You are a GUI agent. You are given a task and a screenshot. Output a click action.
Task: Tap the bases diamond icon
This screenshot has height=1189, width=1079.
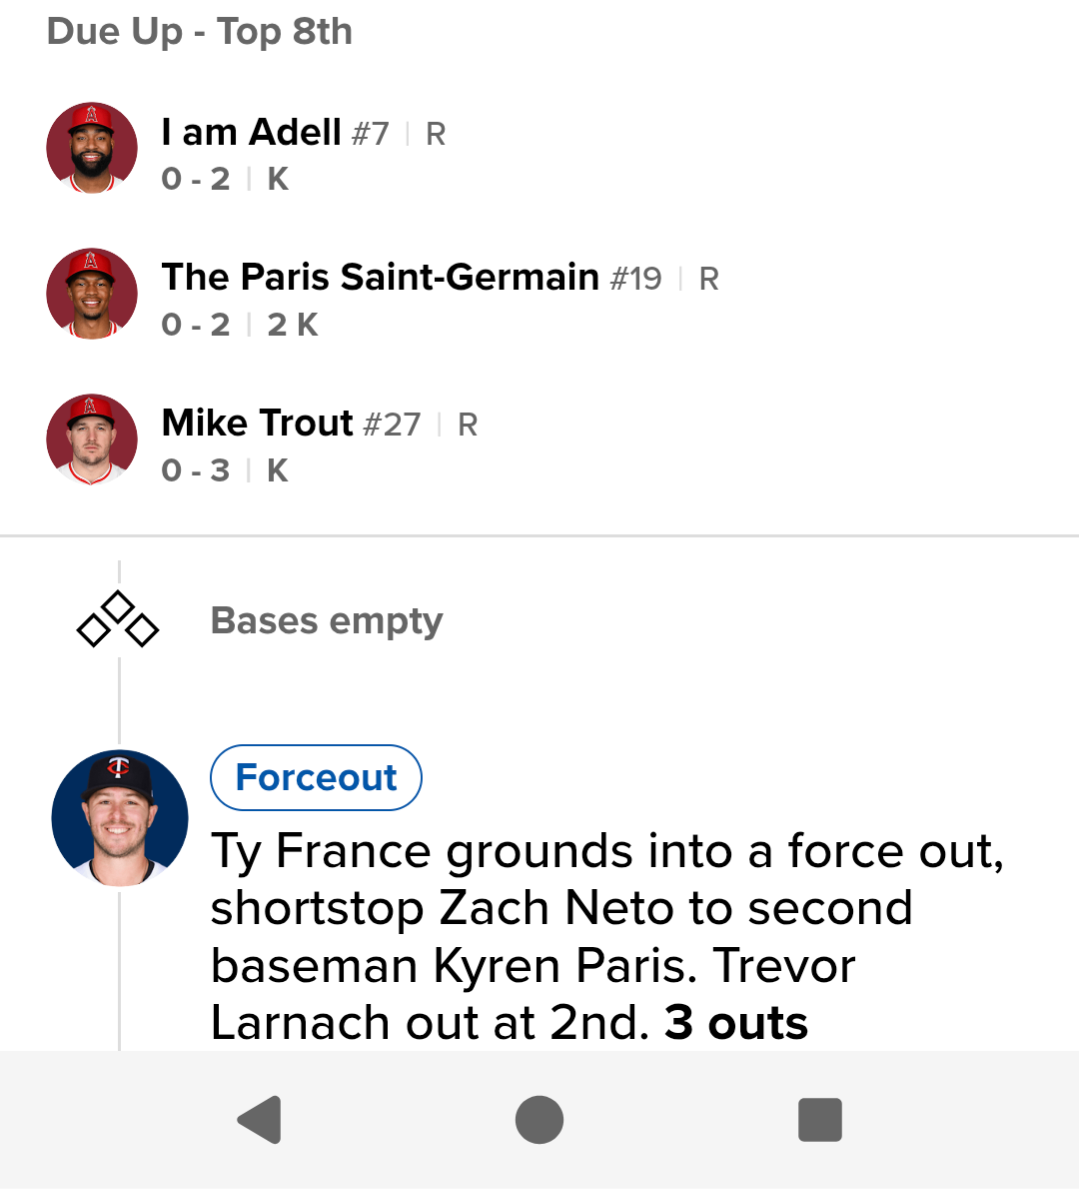click(x=118, y=621)
